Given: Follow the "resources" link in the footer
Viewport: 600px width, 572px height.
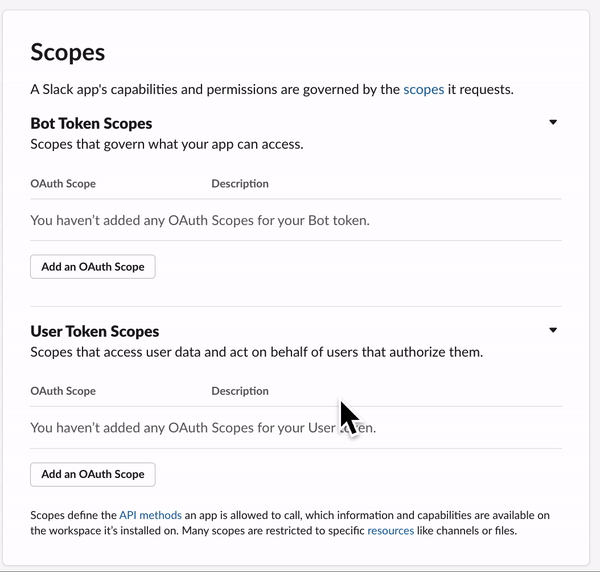Looking at the screenshot, I should [x=390, y=531].
